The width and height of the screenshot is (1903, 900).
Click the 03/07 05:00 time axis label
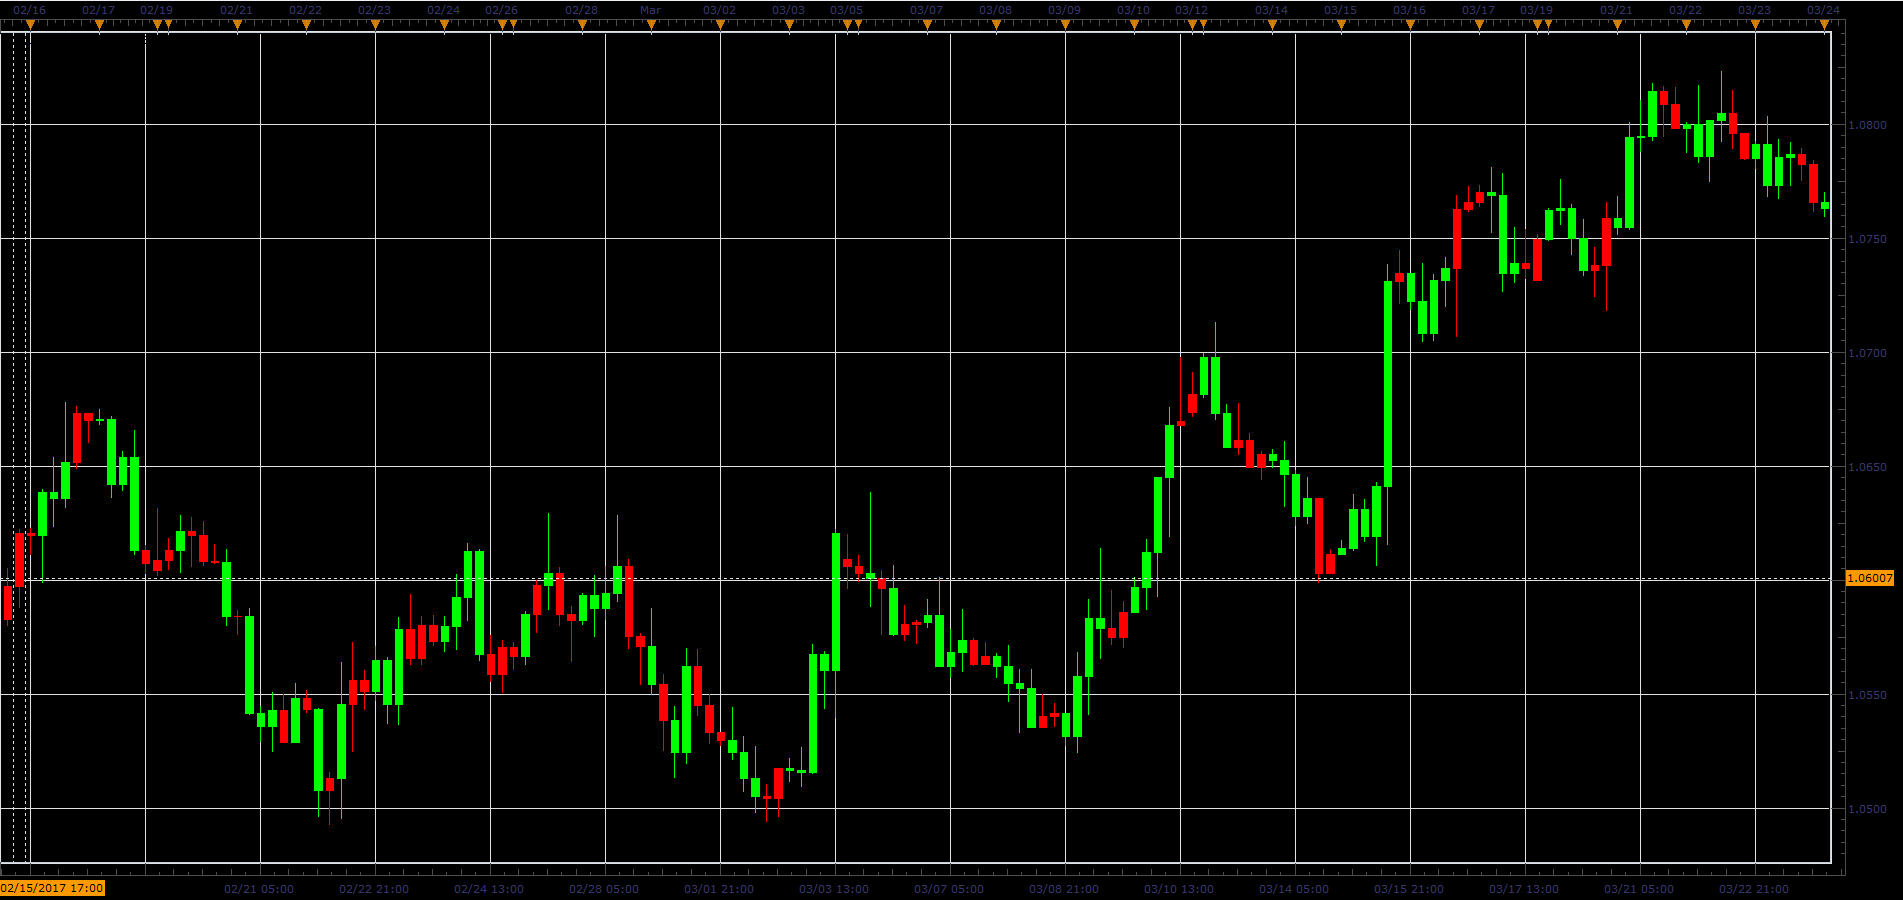tap(949, 889)
